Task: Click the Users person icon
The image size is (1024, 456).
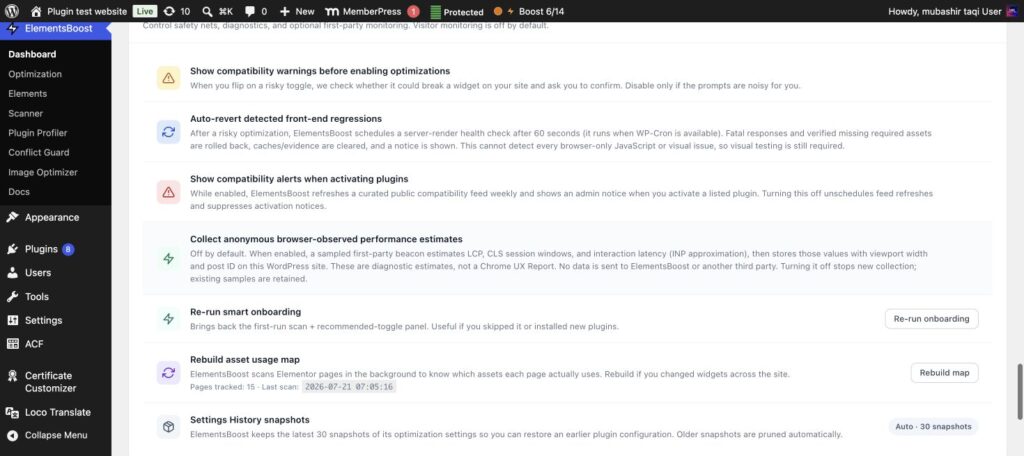Action: coord(12,272)
